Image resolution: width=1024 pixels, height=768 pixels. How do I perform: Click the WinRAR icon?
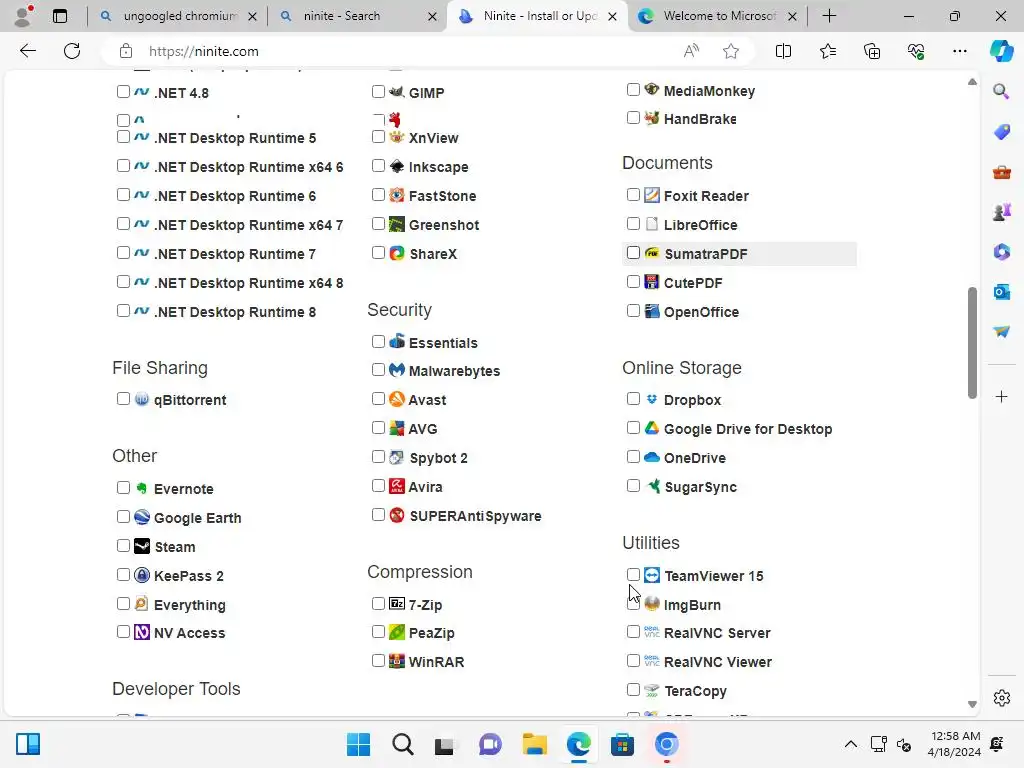pos(396,661)
